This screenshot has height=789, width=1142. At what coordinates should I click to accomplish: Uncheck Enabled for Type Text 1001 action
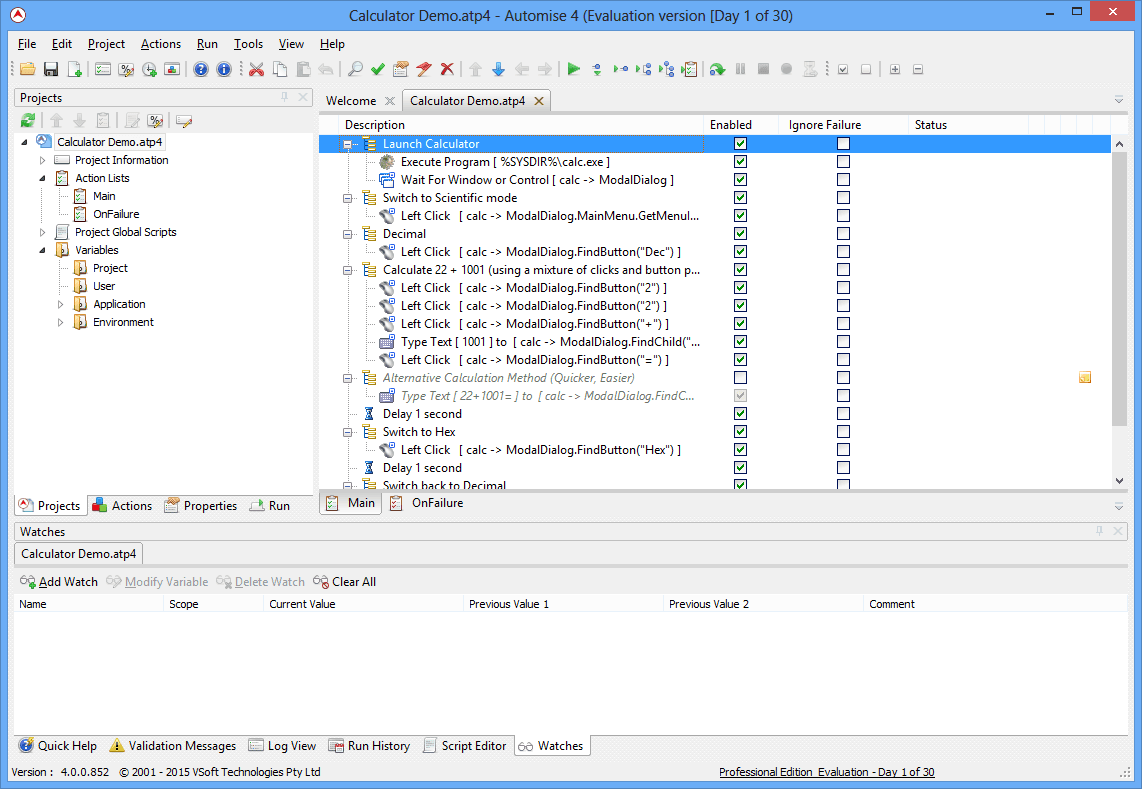pos(741,342)
